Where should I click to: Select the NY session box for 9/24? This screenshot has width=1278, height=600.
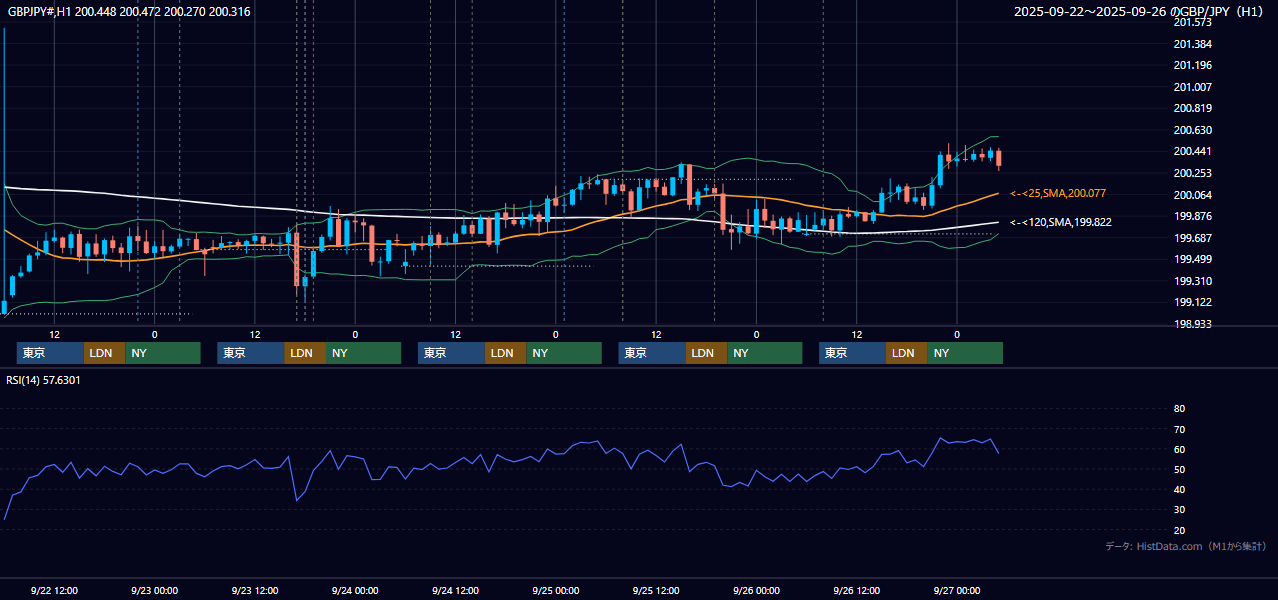[564, 353]
